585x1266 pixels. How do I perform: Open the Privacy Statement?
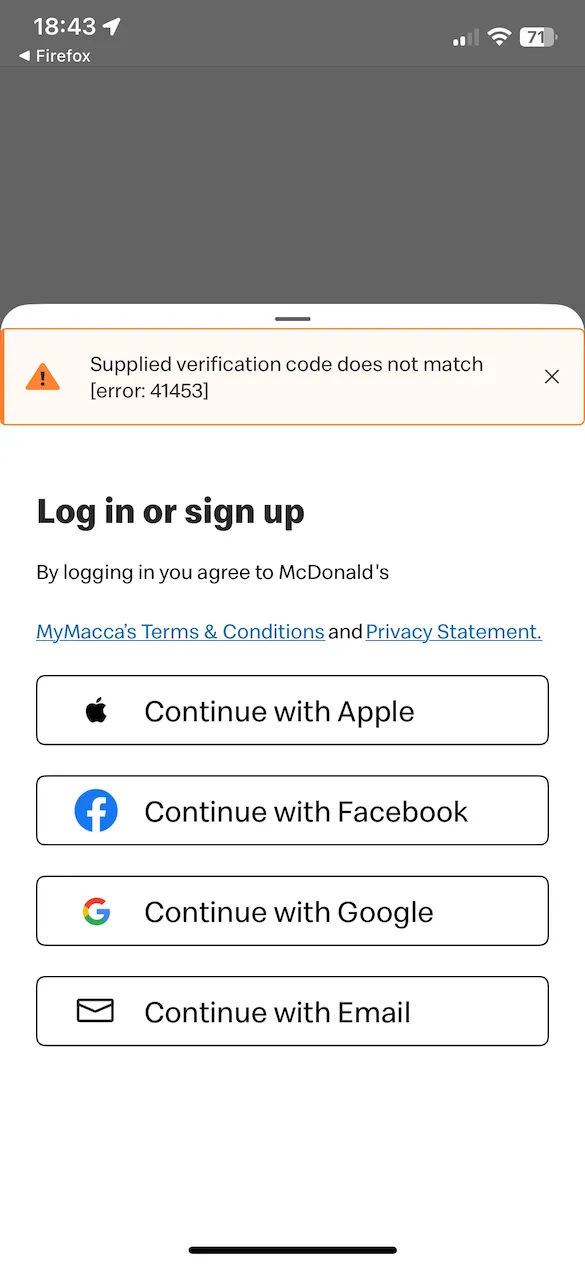452,631
